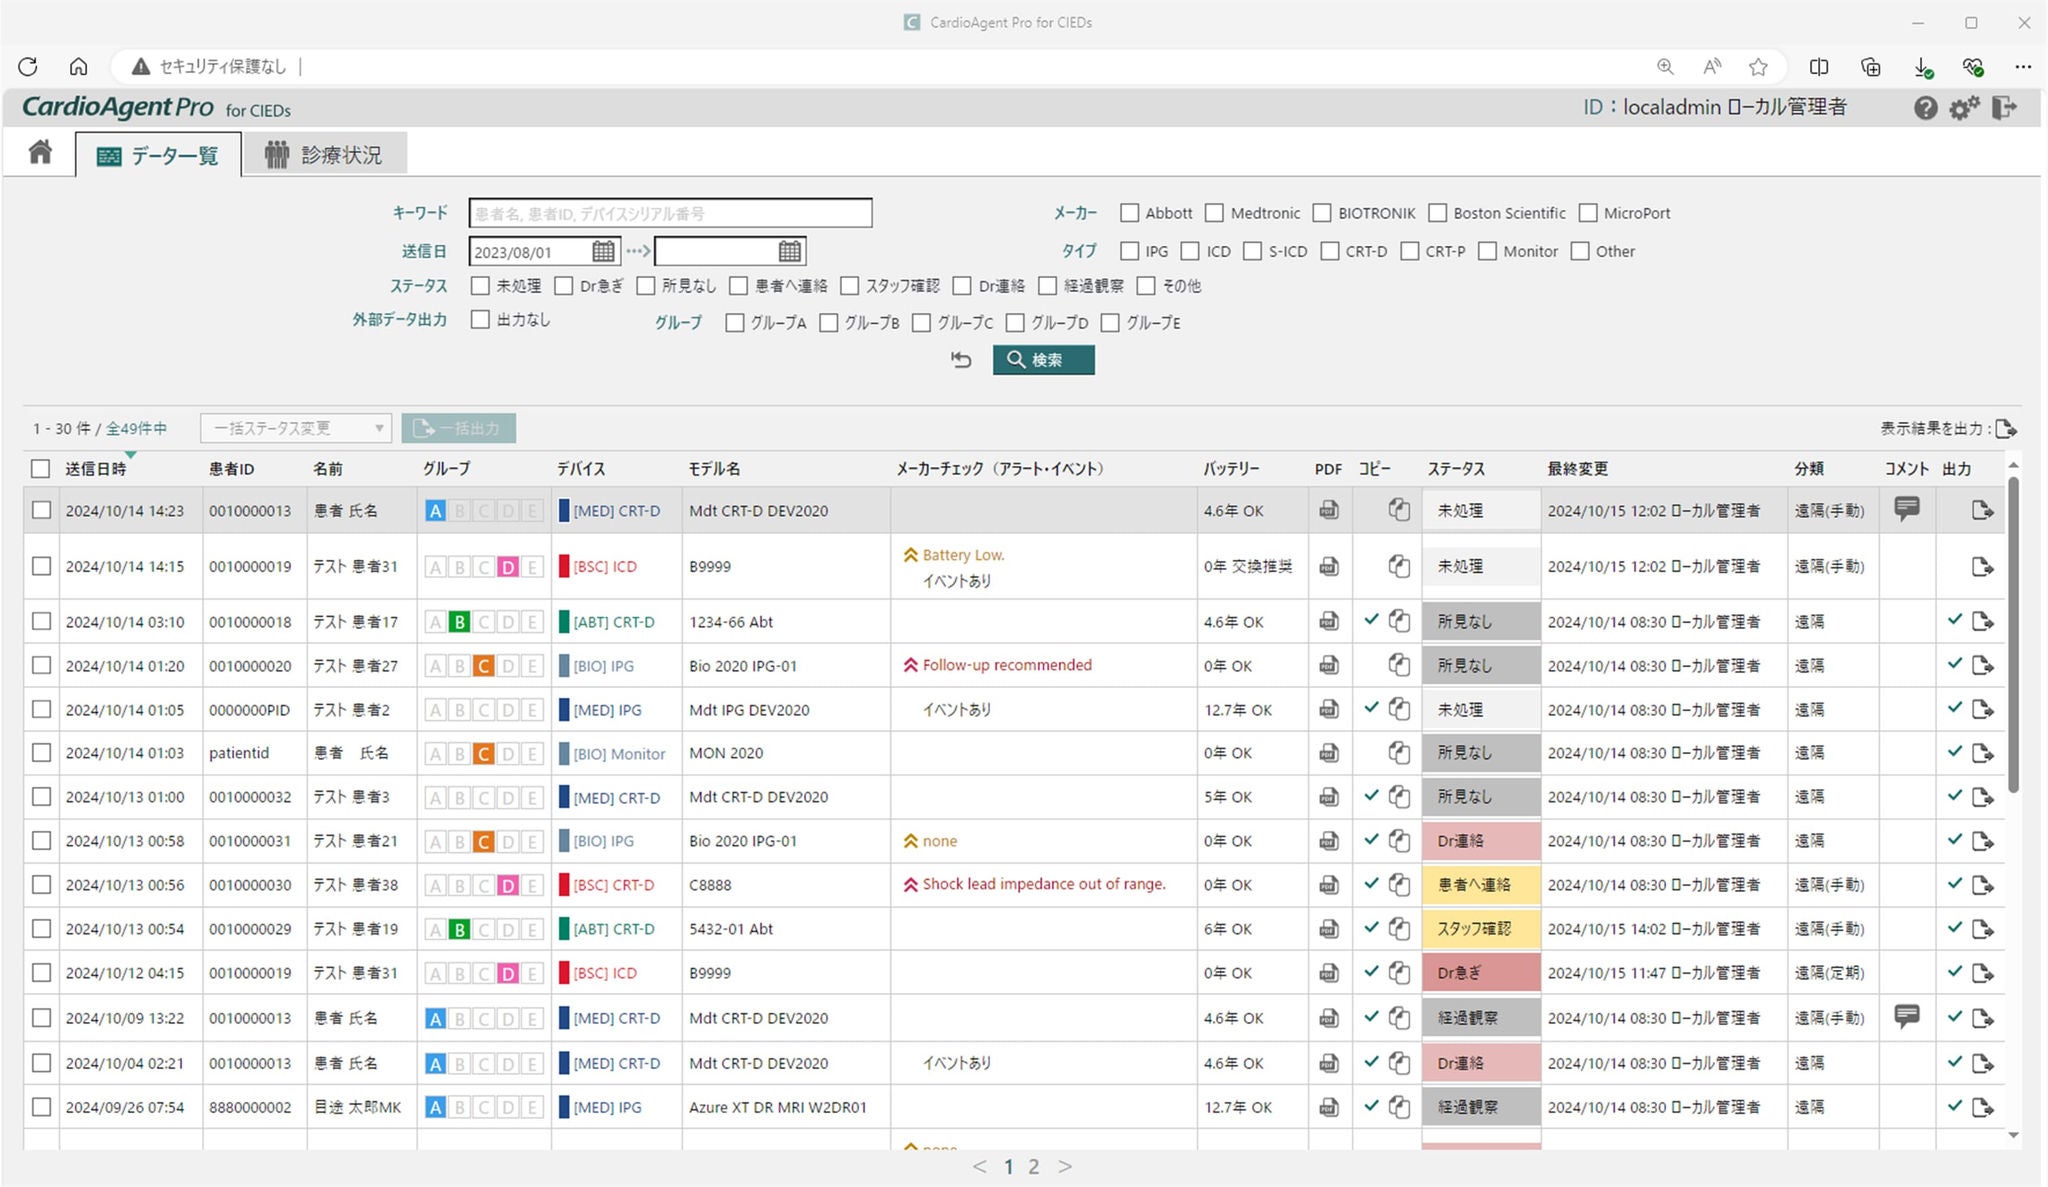The image size is (2048, 1187).
Task: Open status dropdown showing スタッフ確認
Action: 1480,928
